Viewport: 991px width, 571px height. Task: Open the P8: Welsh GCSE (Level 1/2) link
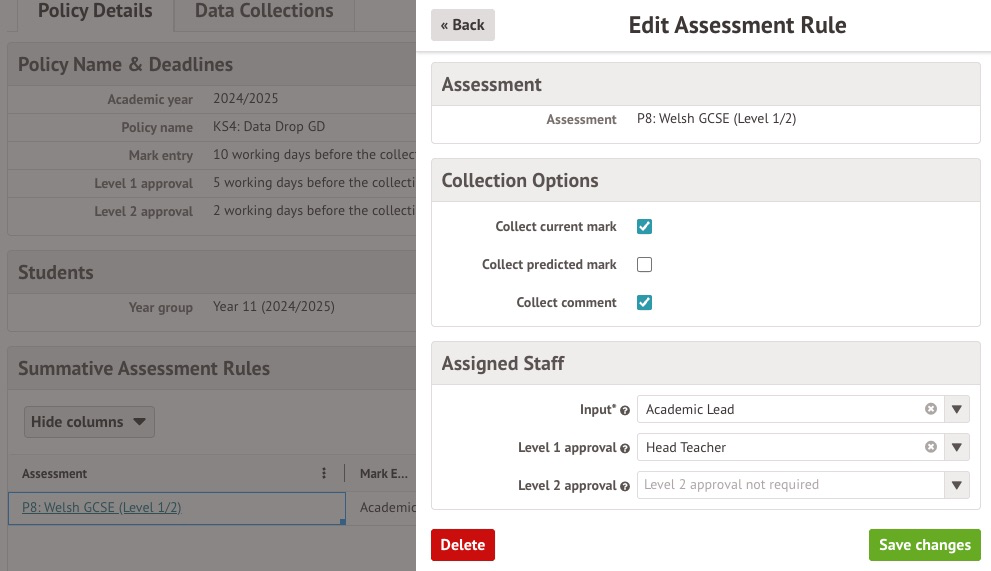point(101,507)
